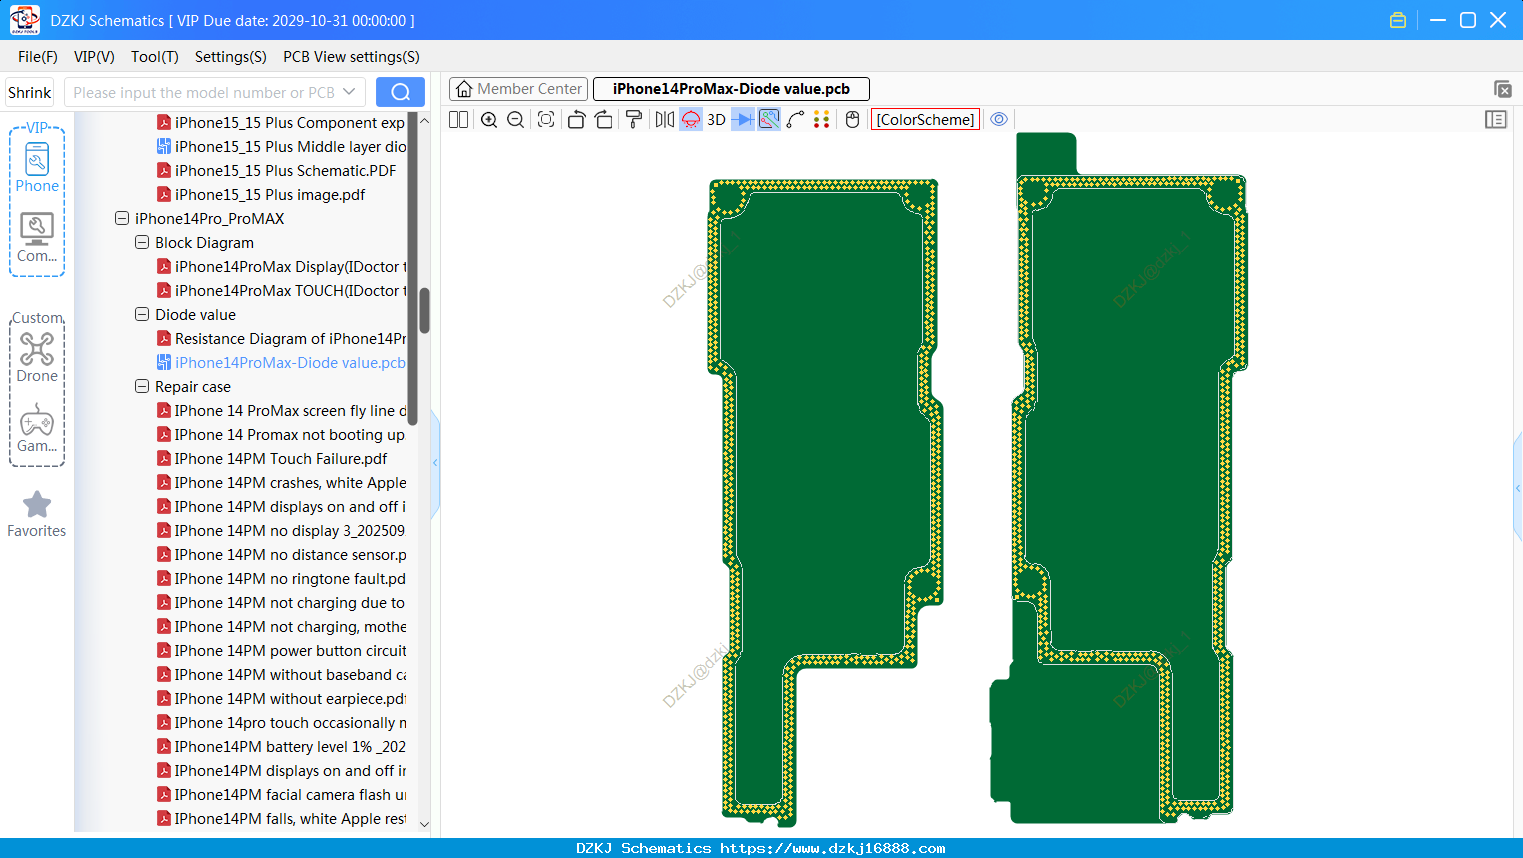Open the colored dots grid tool
Viewport: 1523px width, 858px height.
point(822,120)
